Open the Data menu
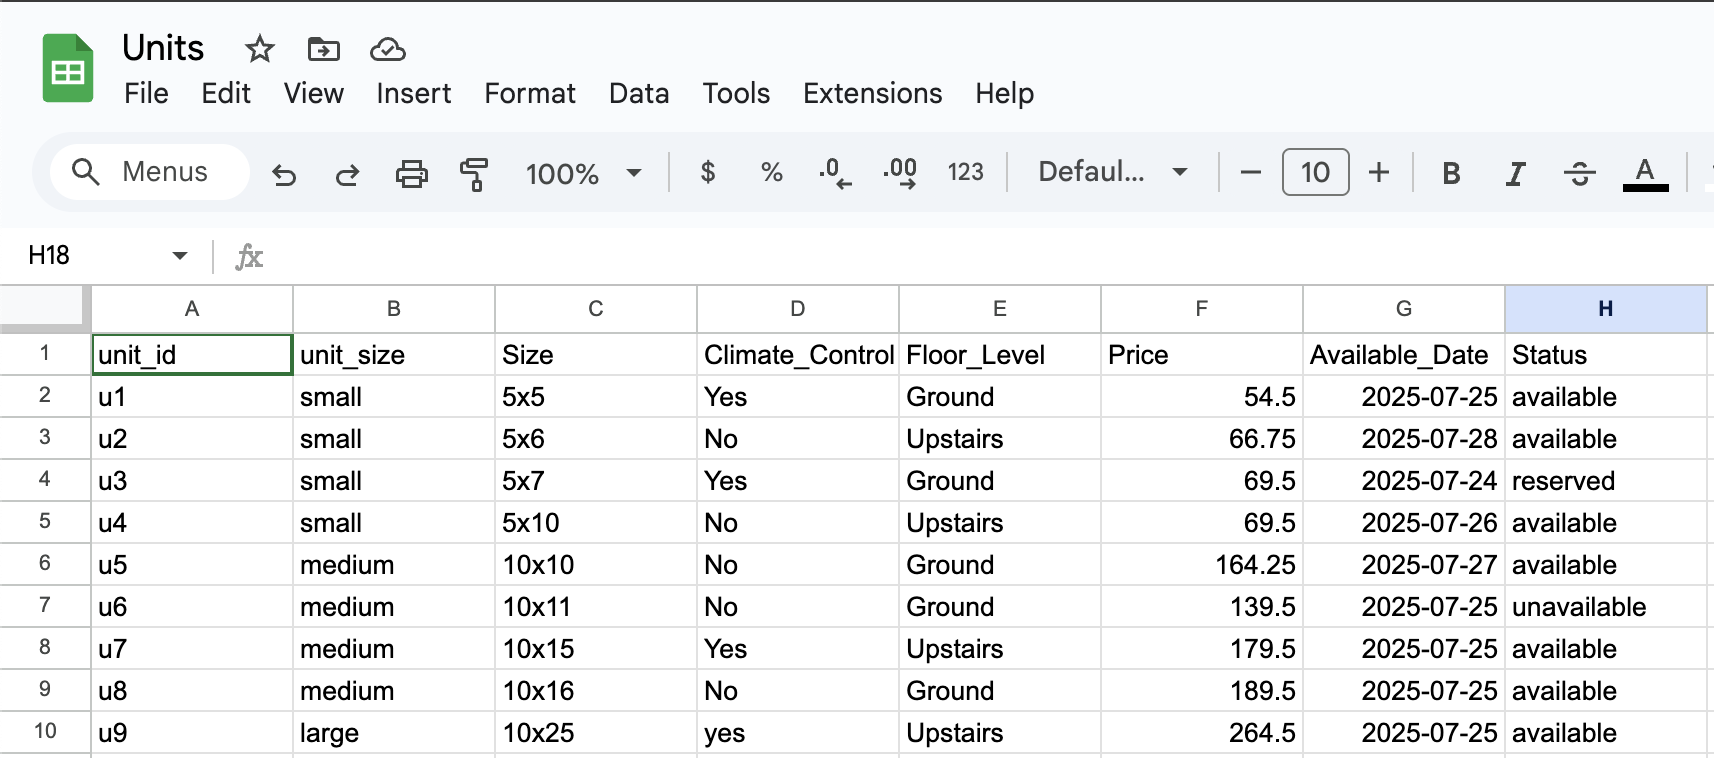This screenshot has height=758, width=1714. 639,93
